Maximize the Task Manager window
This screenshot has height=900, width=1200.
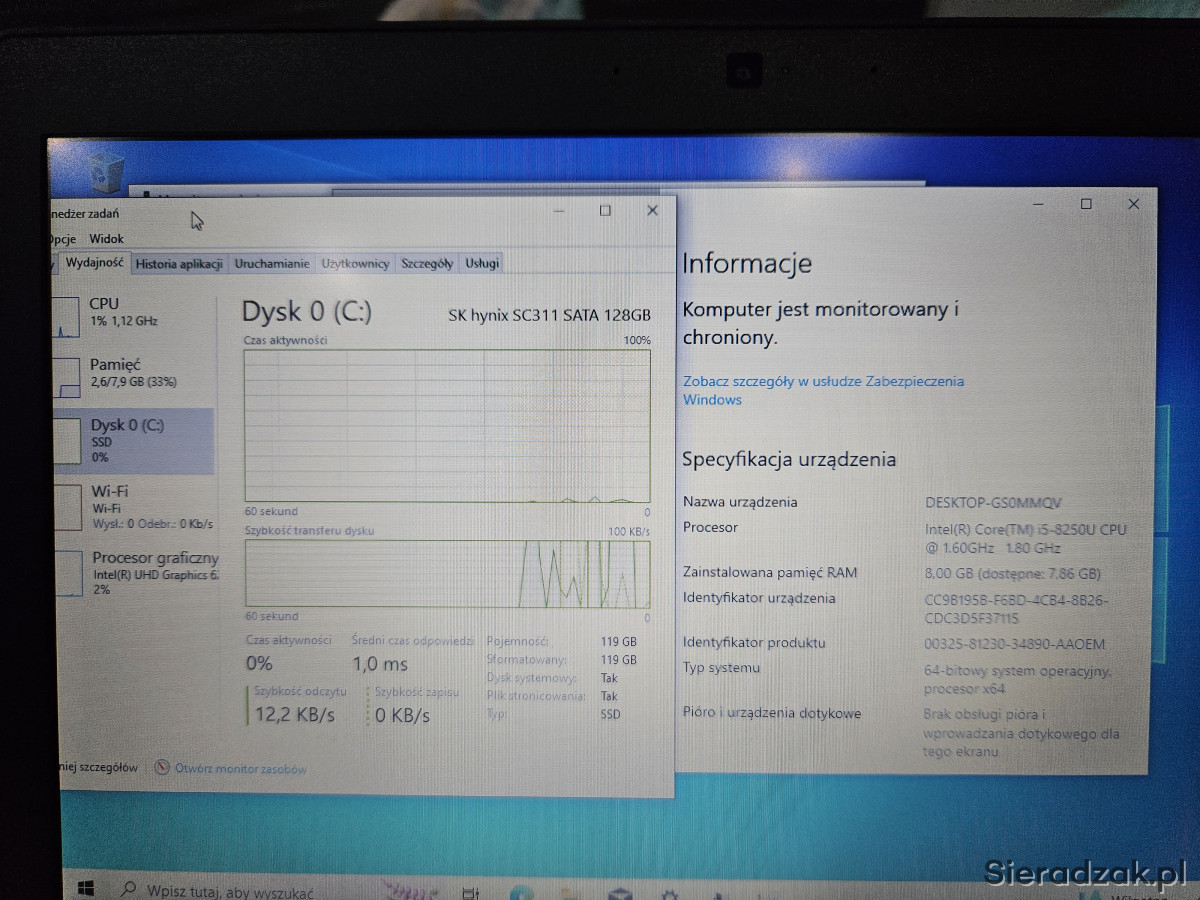click(605, 211)
